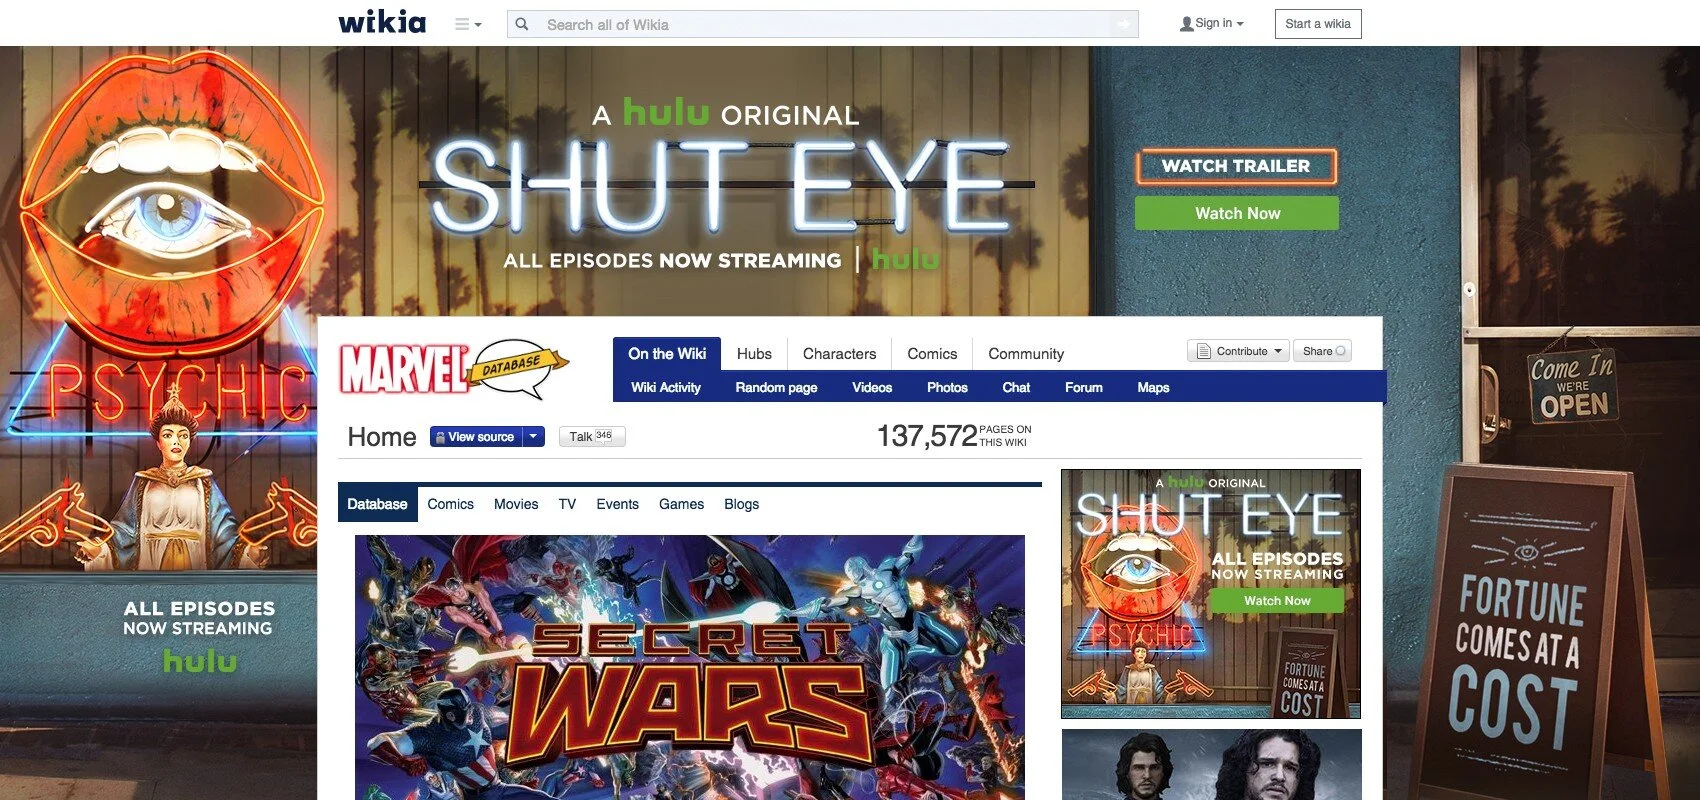Focus the Search all of Wikia field
This screenshot has width=1700, height=800.
click(825, 24)
